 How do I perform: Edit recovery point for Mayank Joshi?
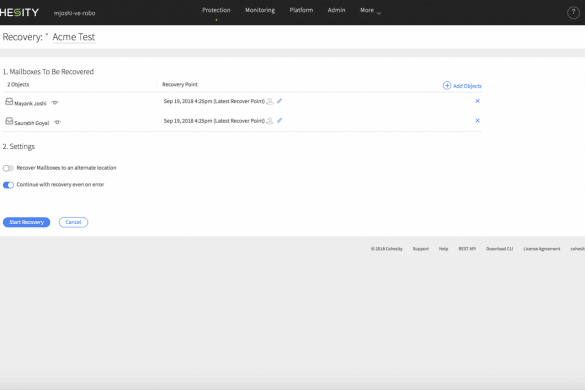[279, 101]
